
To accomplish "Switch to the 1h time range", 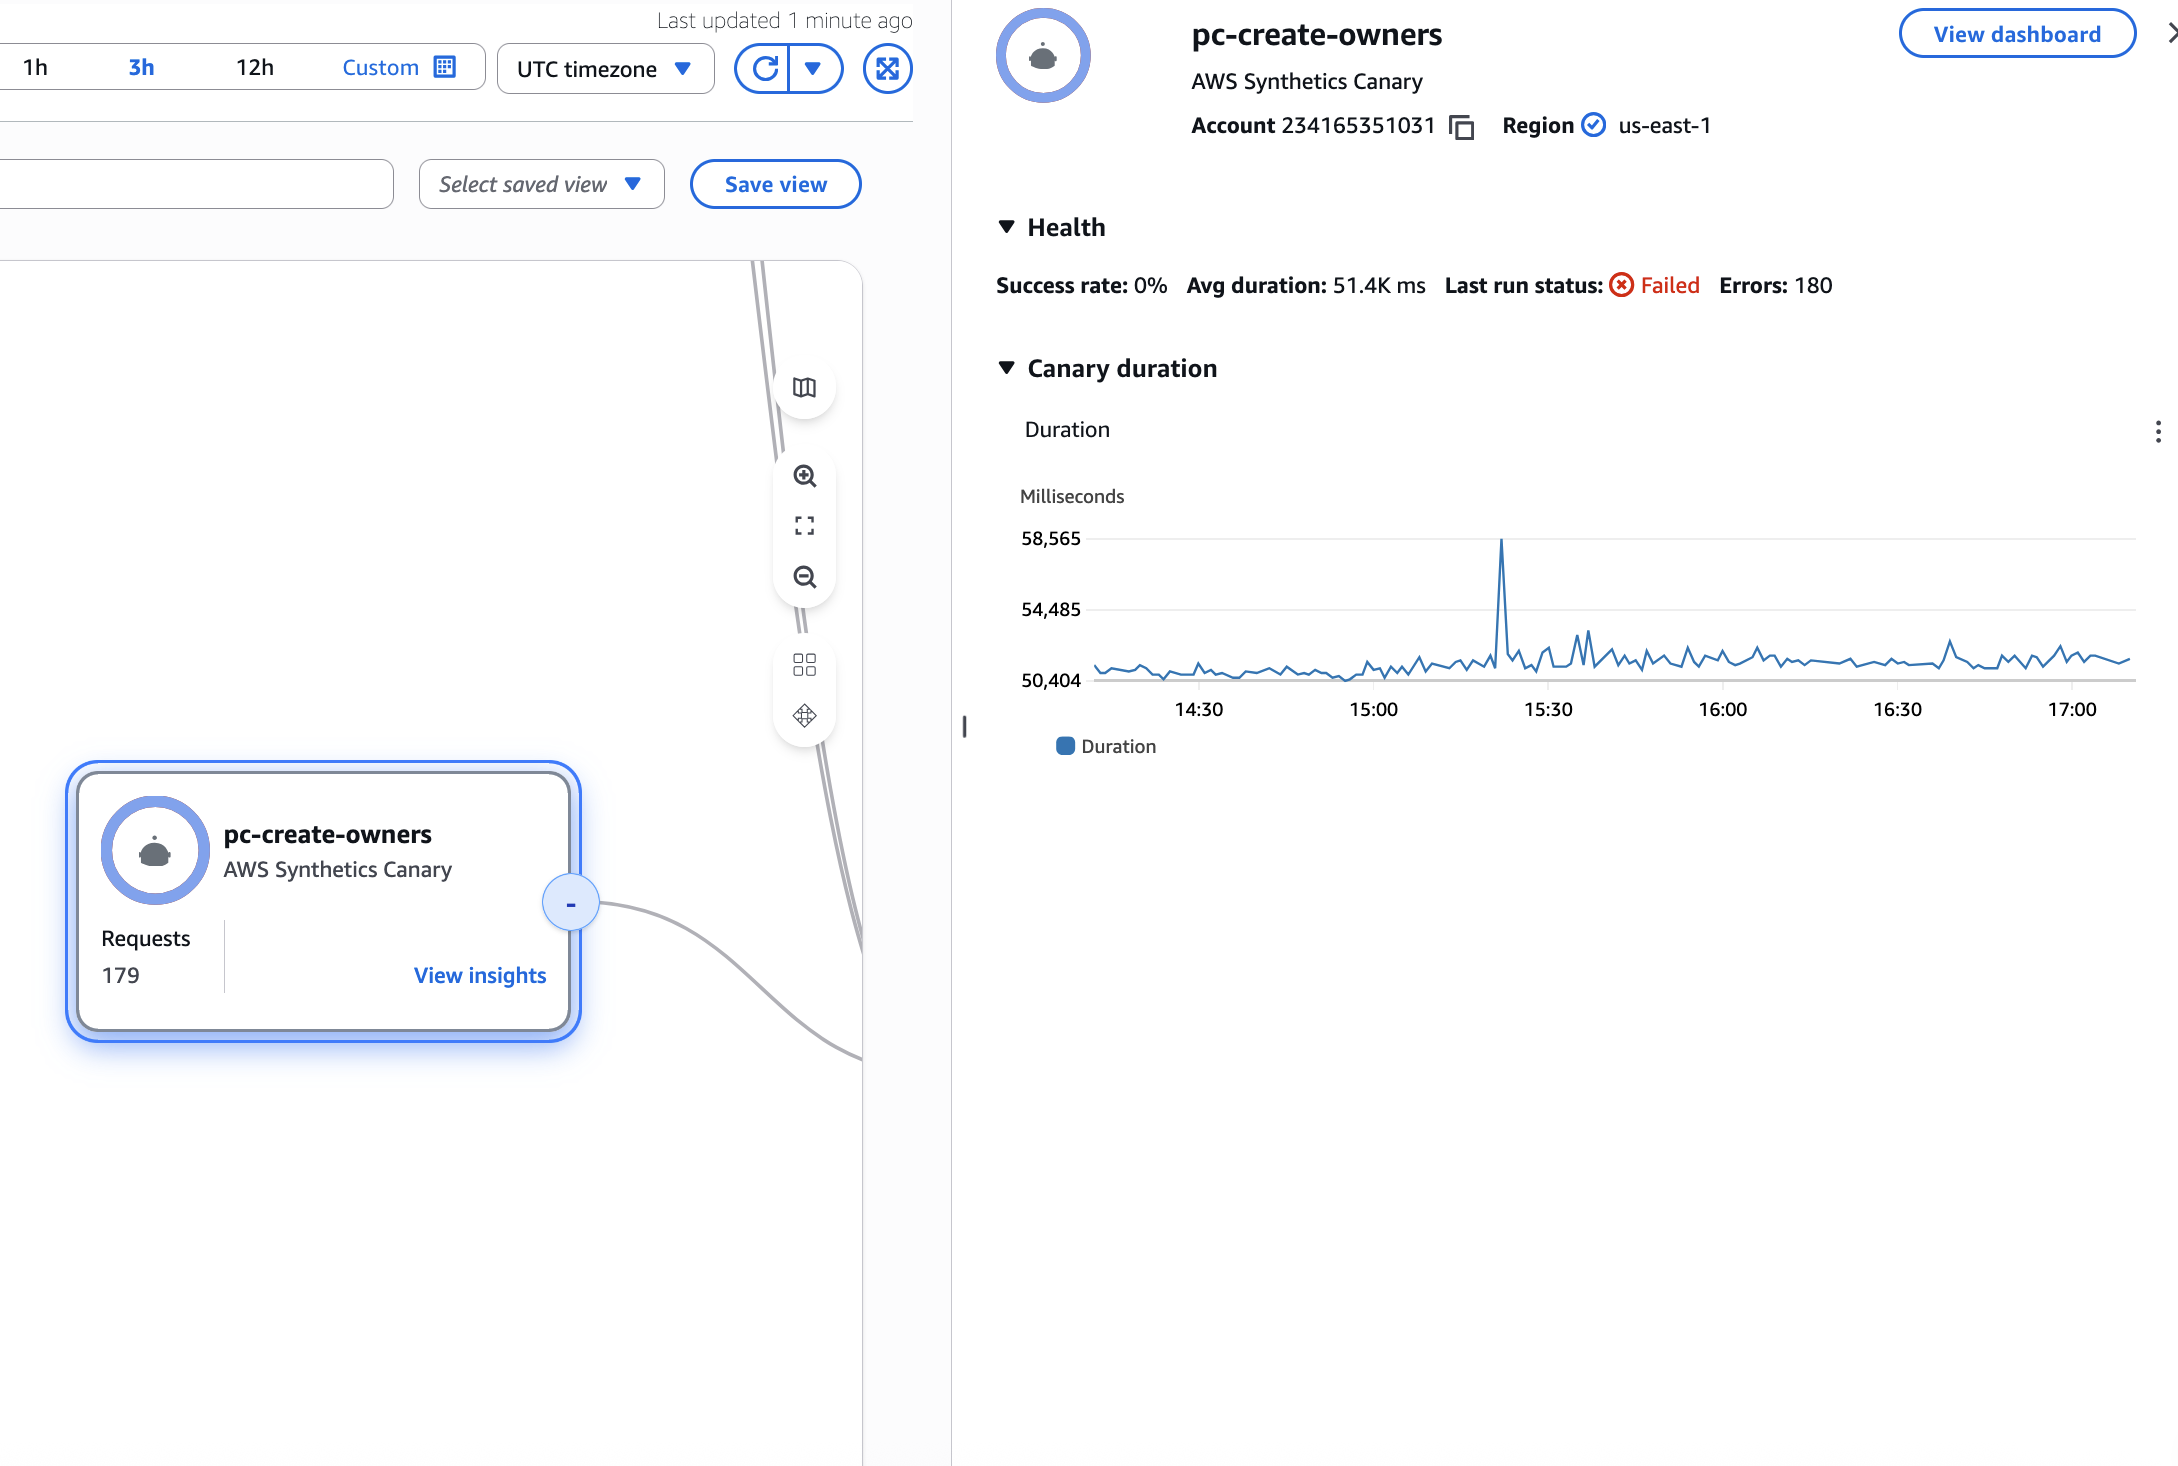I will [x=36, y=67].
